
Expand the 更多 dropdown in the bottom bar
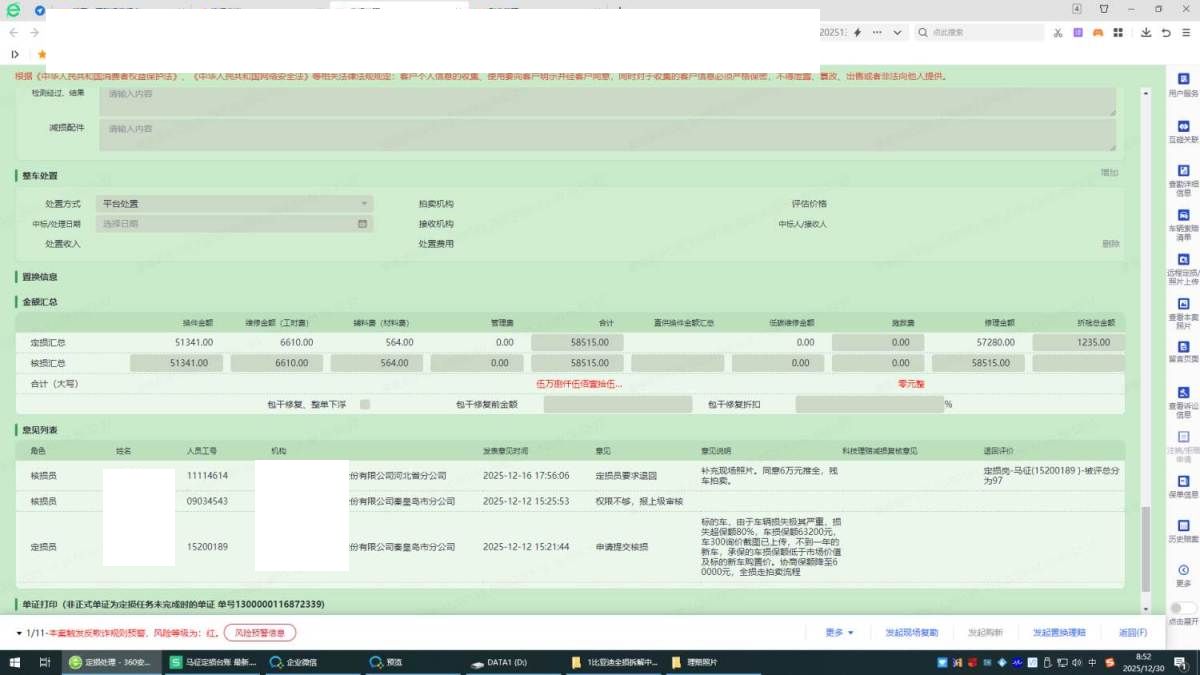(839, 633)
